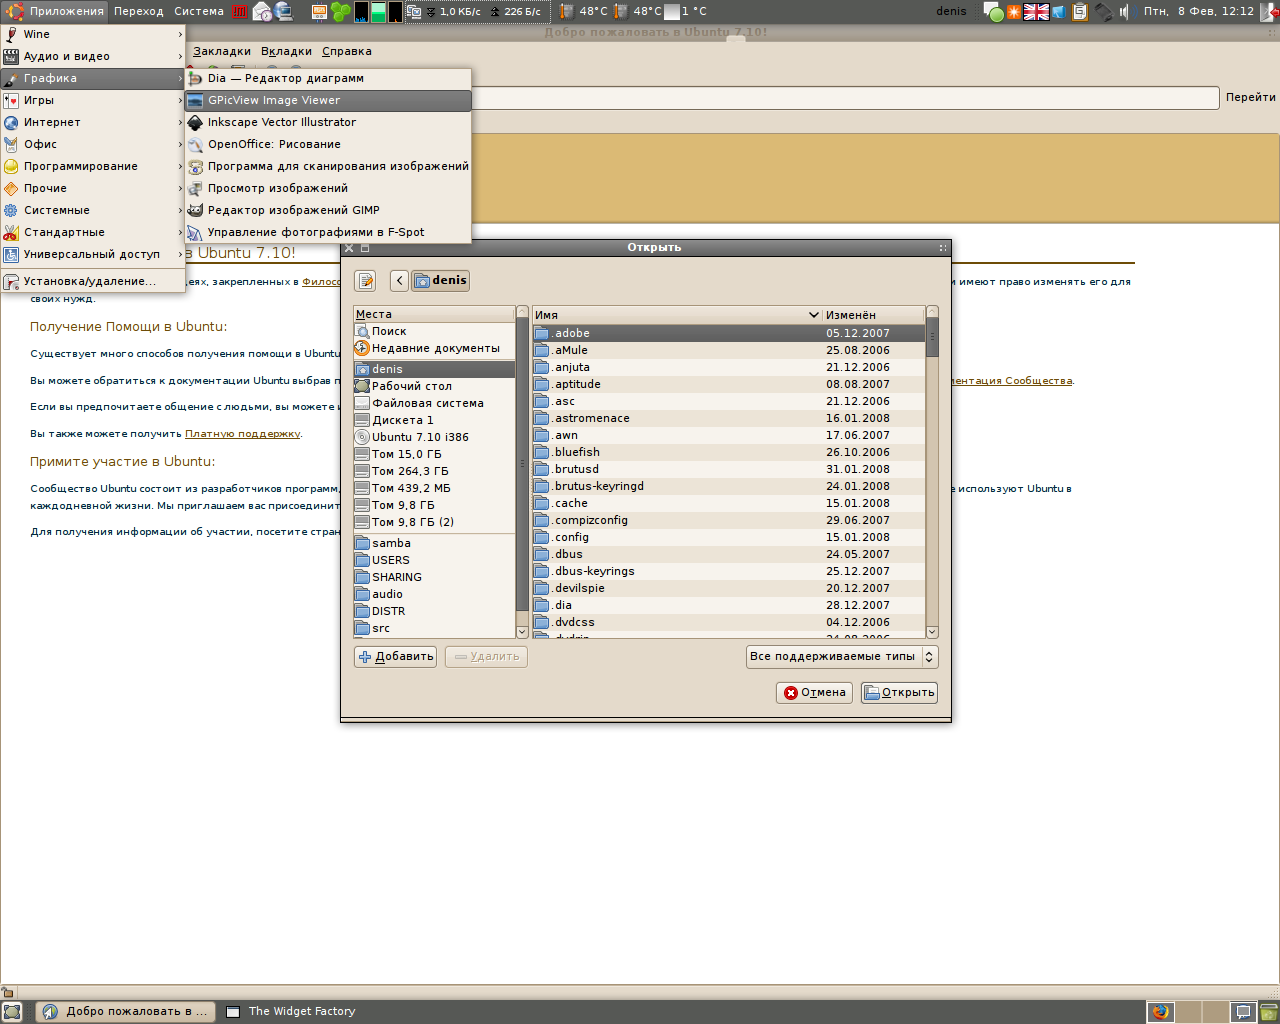
Task: Open OpenOffice Рисование entry
Action: [328, 144]
